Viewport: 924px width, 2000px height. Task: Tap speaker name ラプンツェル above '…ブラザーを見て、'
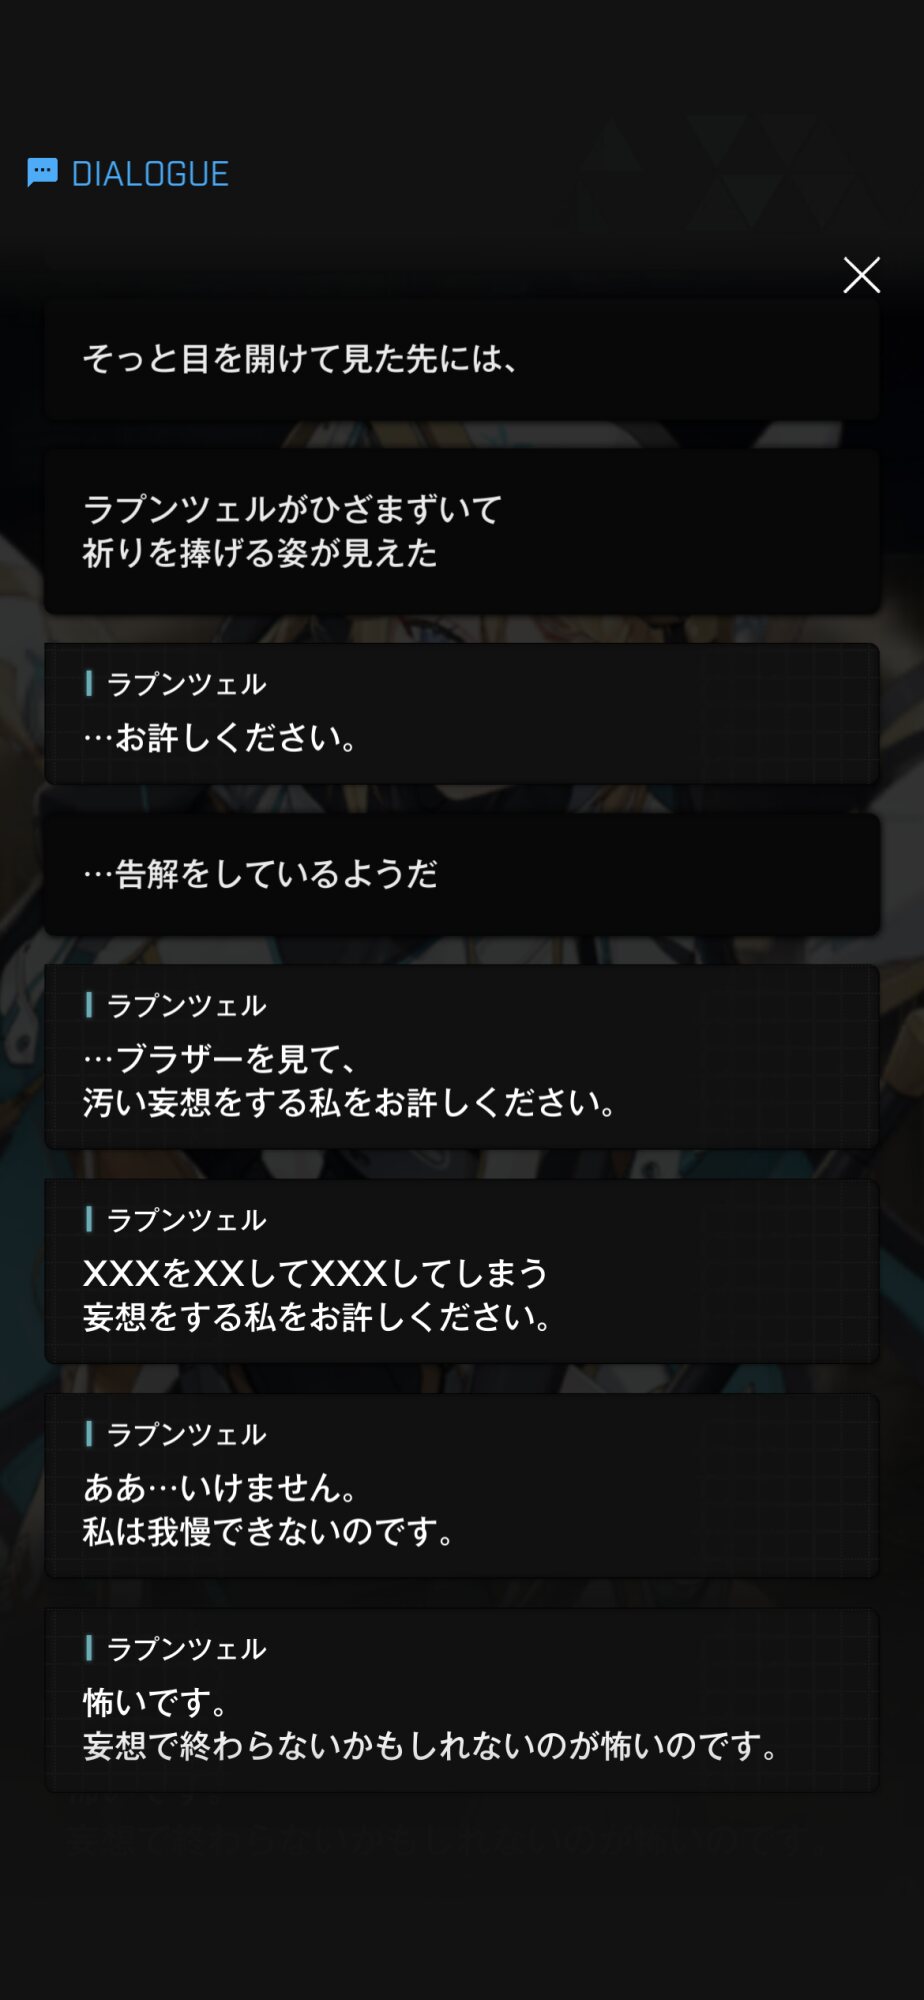(x=186, y=1005)
